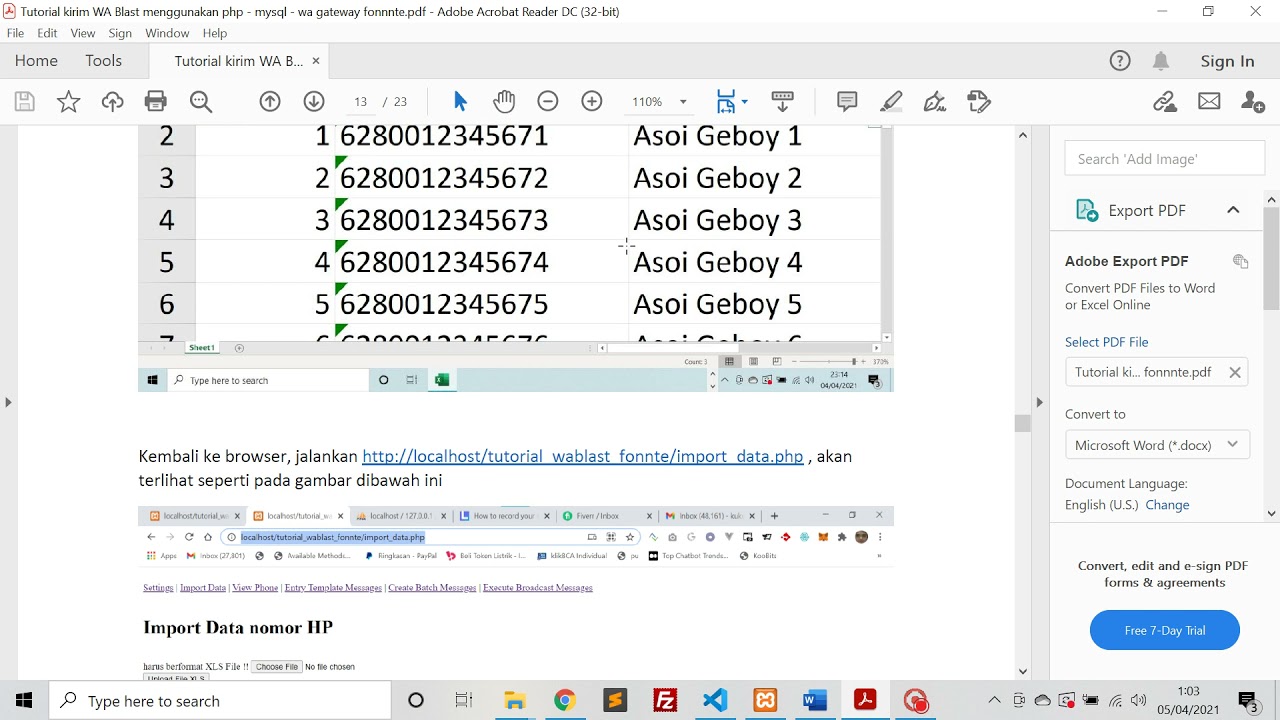The image size is (1280, 720).
Task: Click the right panel scrollbar thumb
Action: (1272, 258)
